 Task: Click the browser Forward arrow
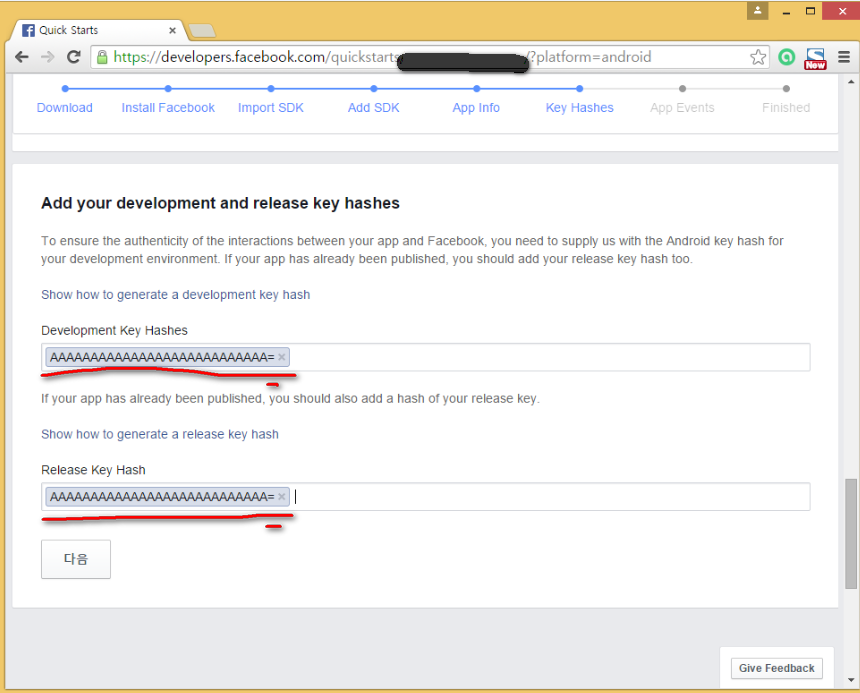click(48, 57)
